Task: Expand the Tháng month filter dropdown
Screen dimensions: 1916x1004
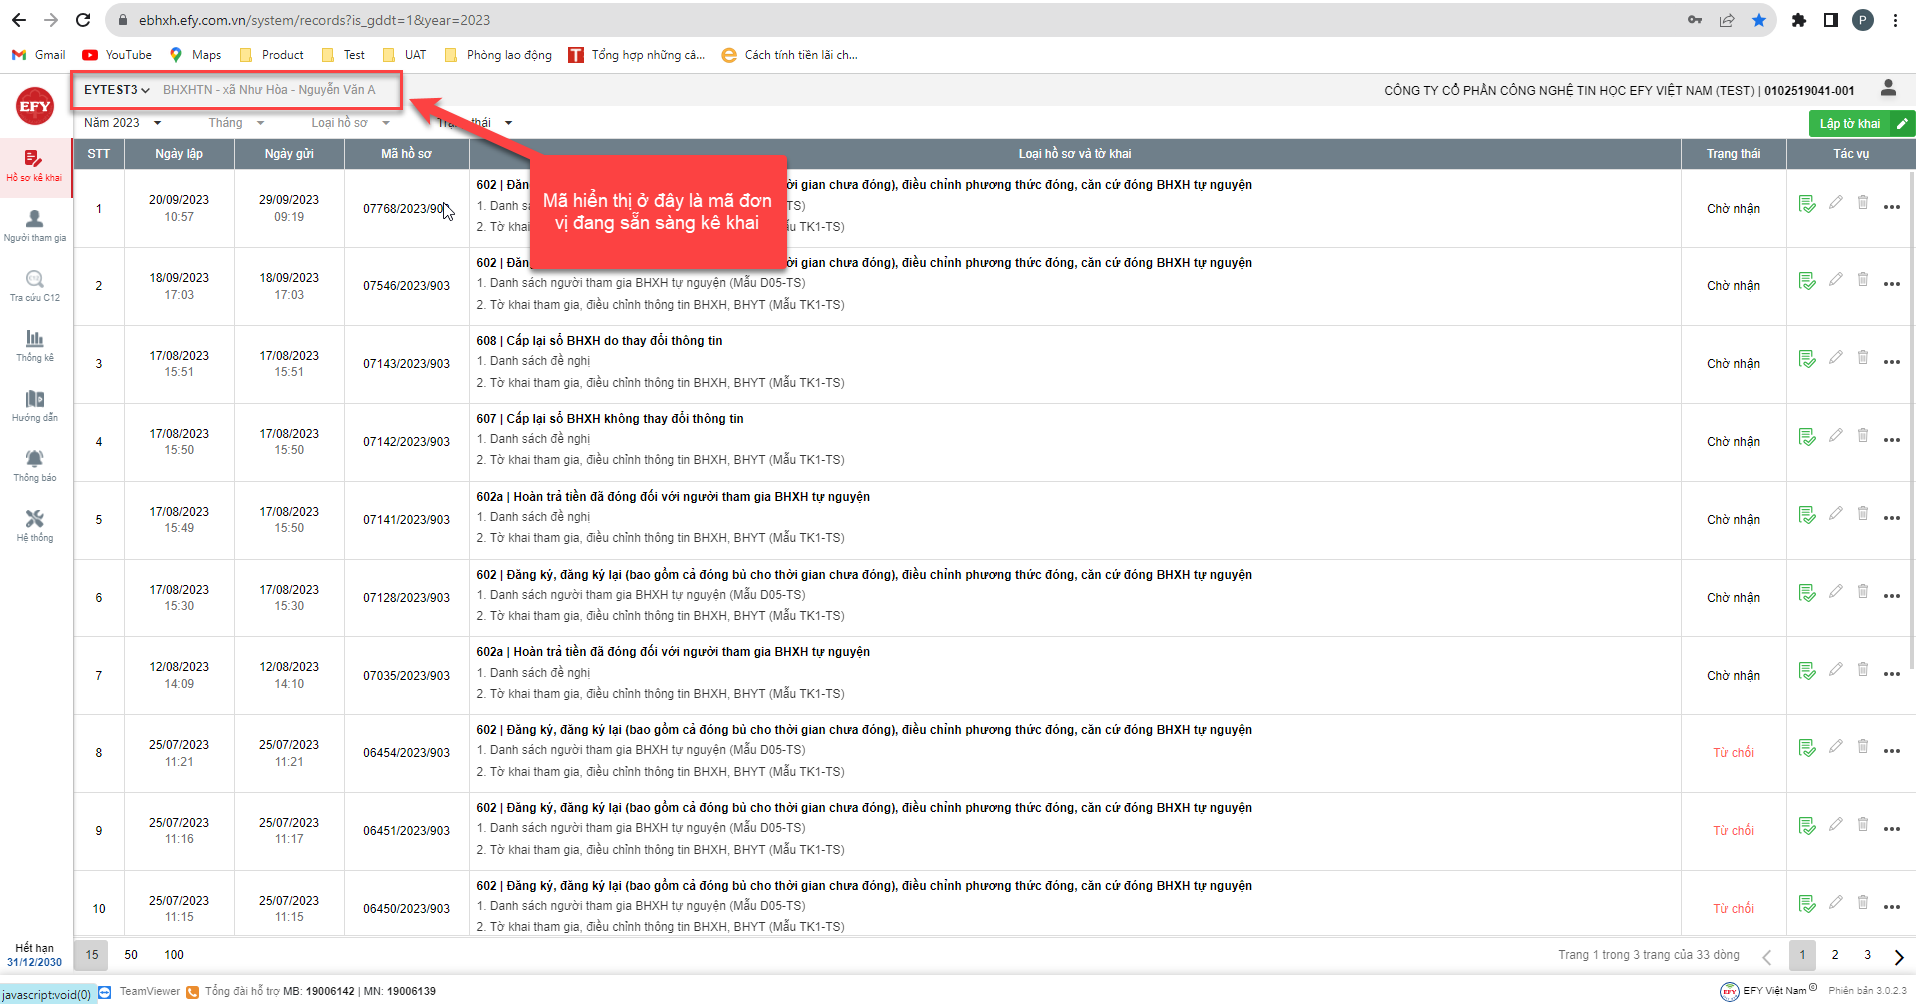Action: [x=236, y=123]
